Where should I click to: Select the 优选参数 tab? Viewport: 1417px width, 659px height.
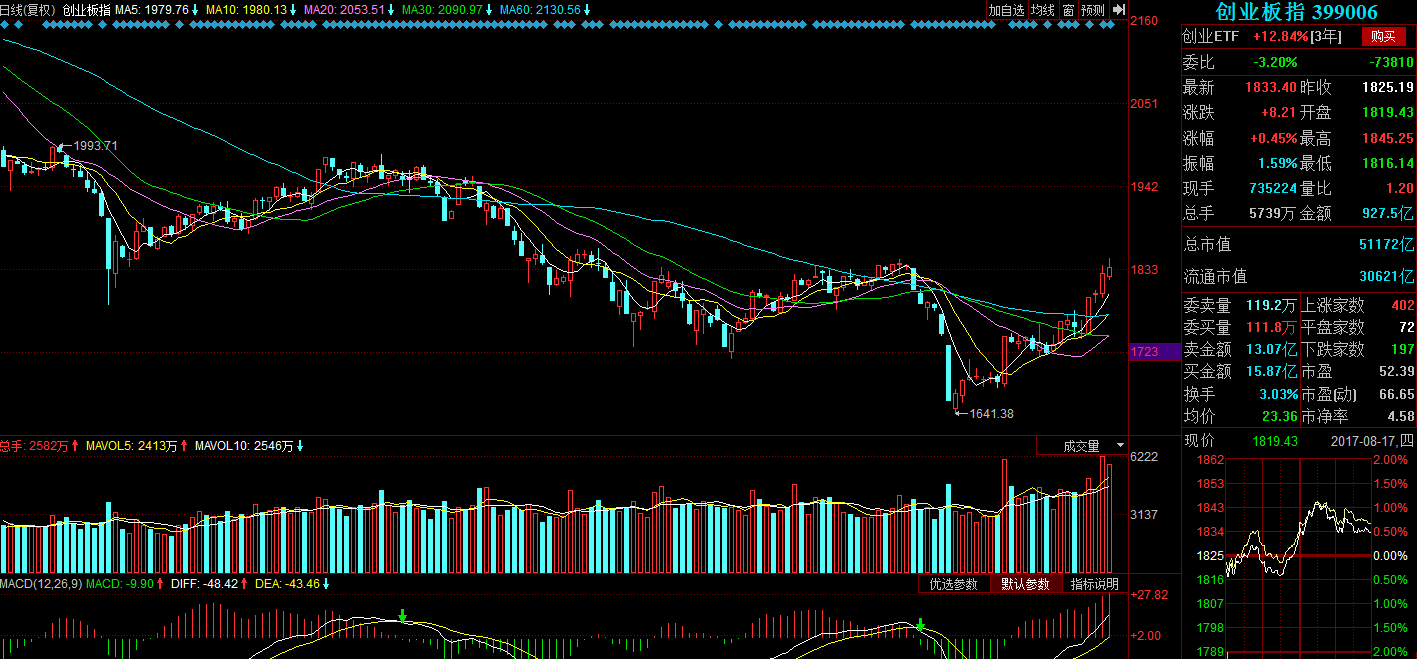pyautogui.click(x=953, y=584)
